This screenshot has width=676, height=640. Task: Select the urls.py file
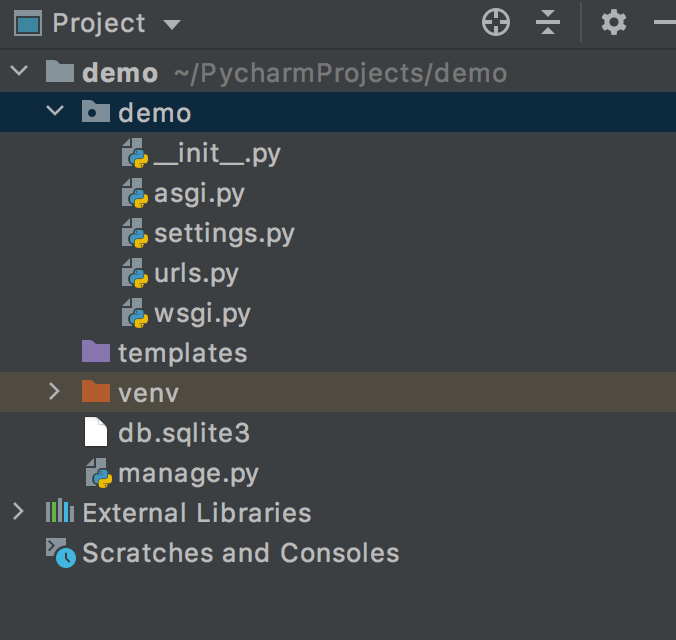point(196,273)
